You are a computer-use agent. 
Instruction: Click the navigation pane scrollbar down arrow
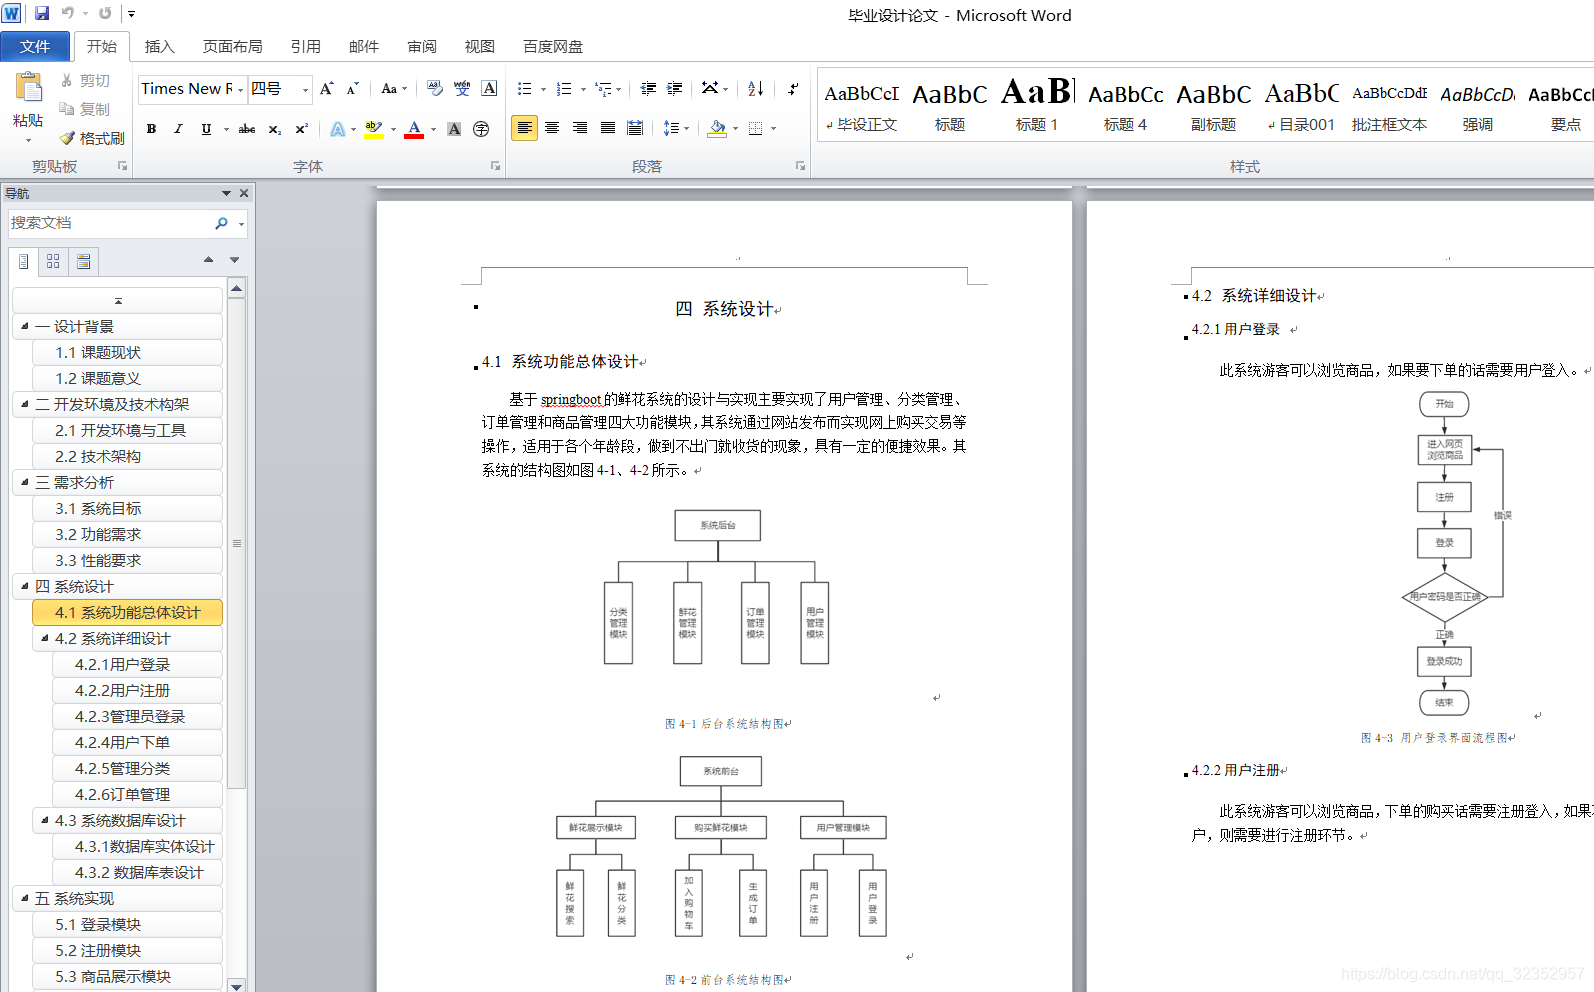(237, 985)
